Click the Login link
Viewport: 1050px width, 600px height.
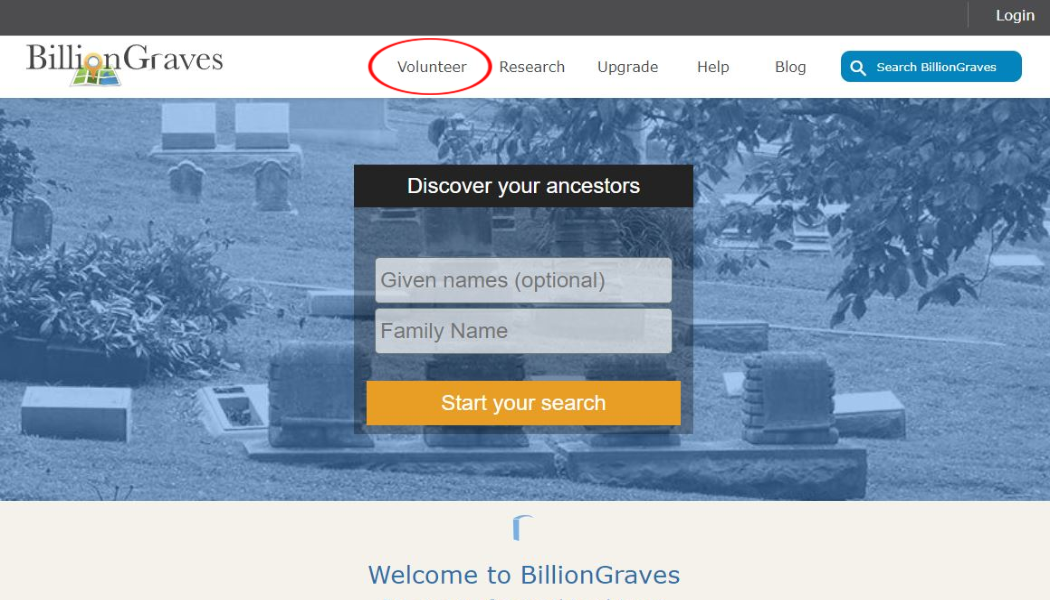[x=1015, y=15]
